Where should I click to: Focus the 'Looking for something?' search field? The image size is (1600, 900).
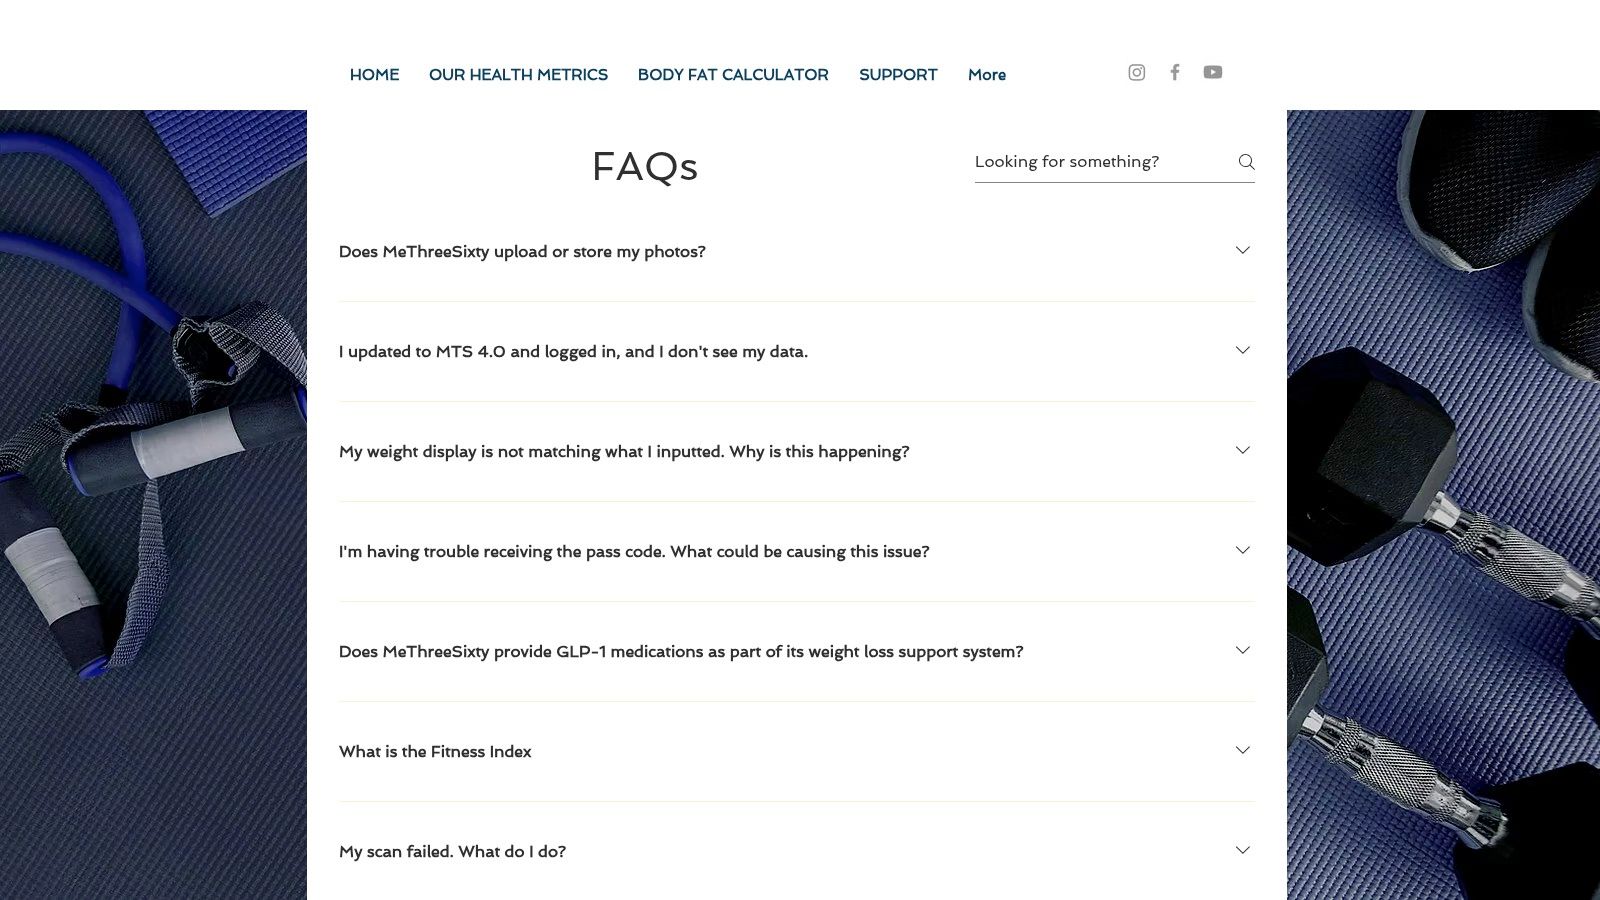pos(1103,162)
